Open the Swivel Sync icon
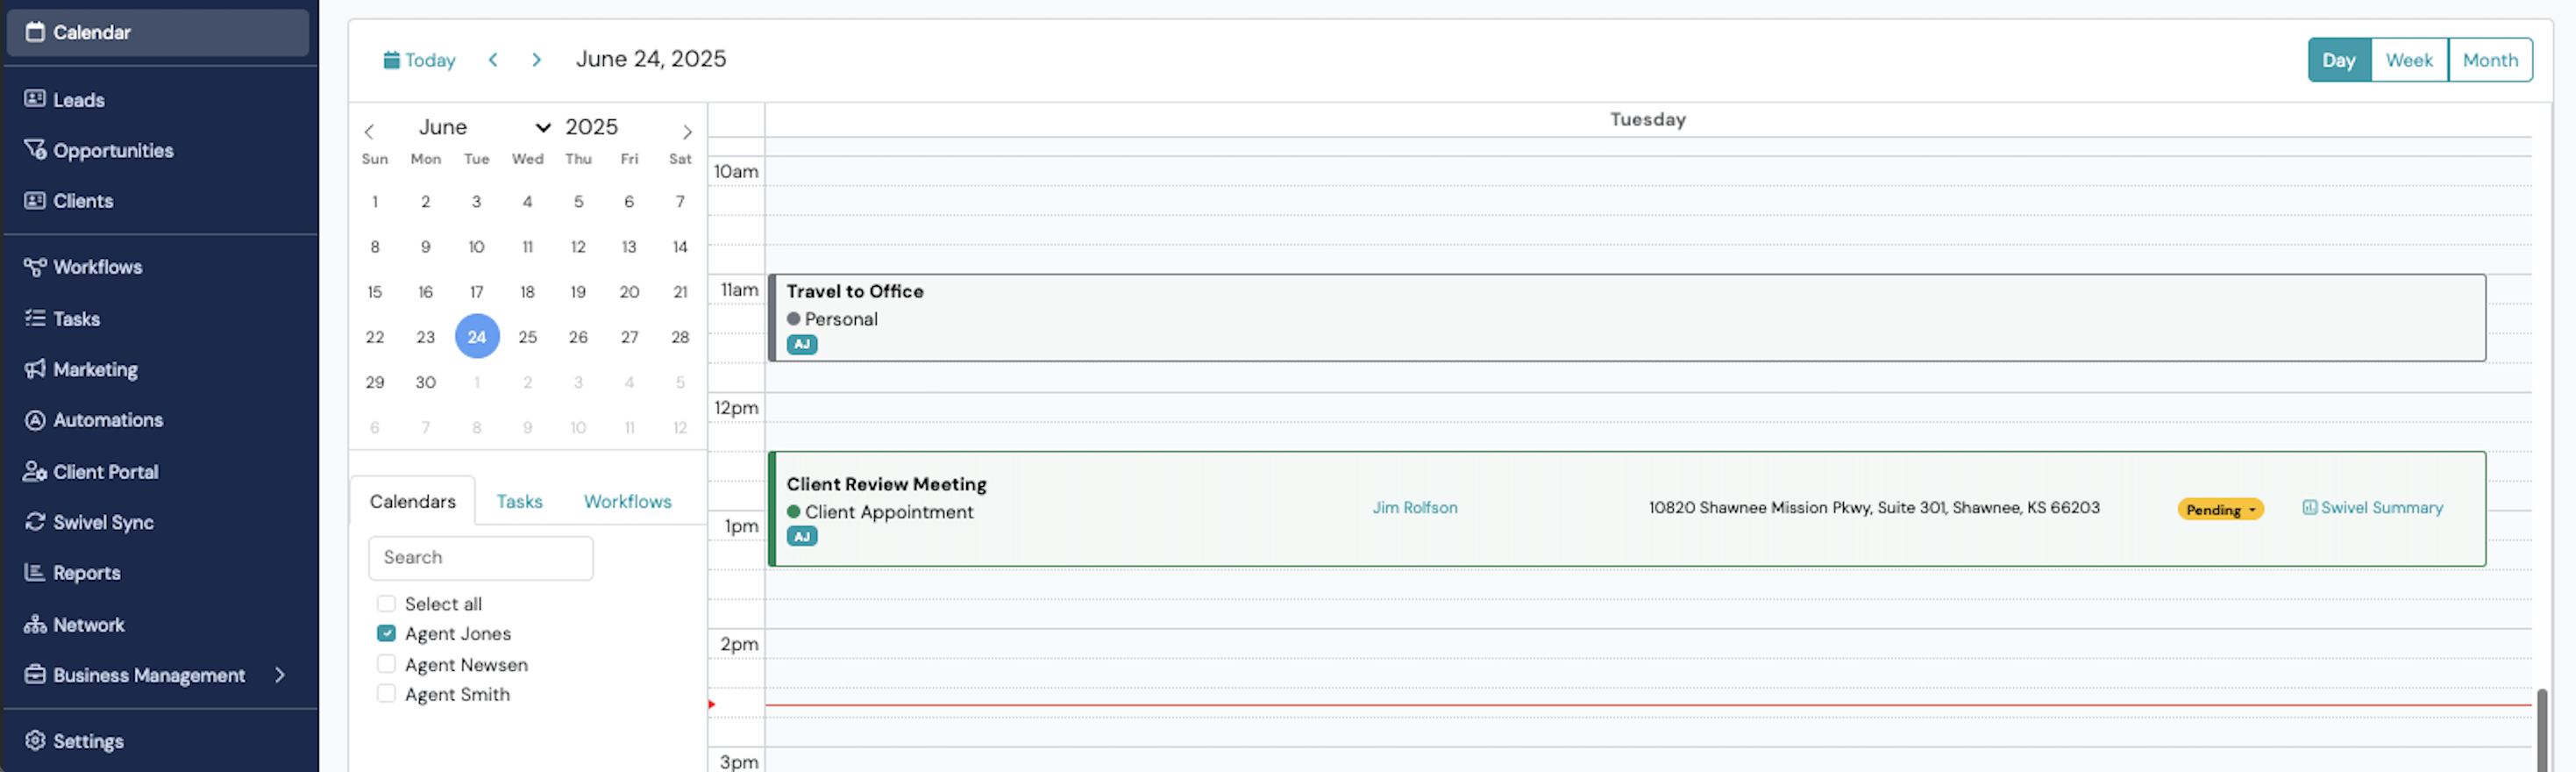This screenshot has height=772, width=2576. coord(35,522)
